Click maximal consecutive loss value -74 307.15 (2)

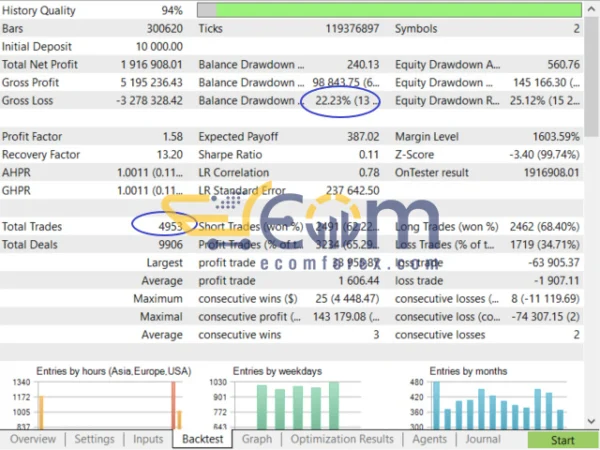coord(546,316)
